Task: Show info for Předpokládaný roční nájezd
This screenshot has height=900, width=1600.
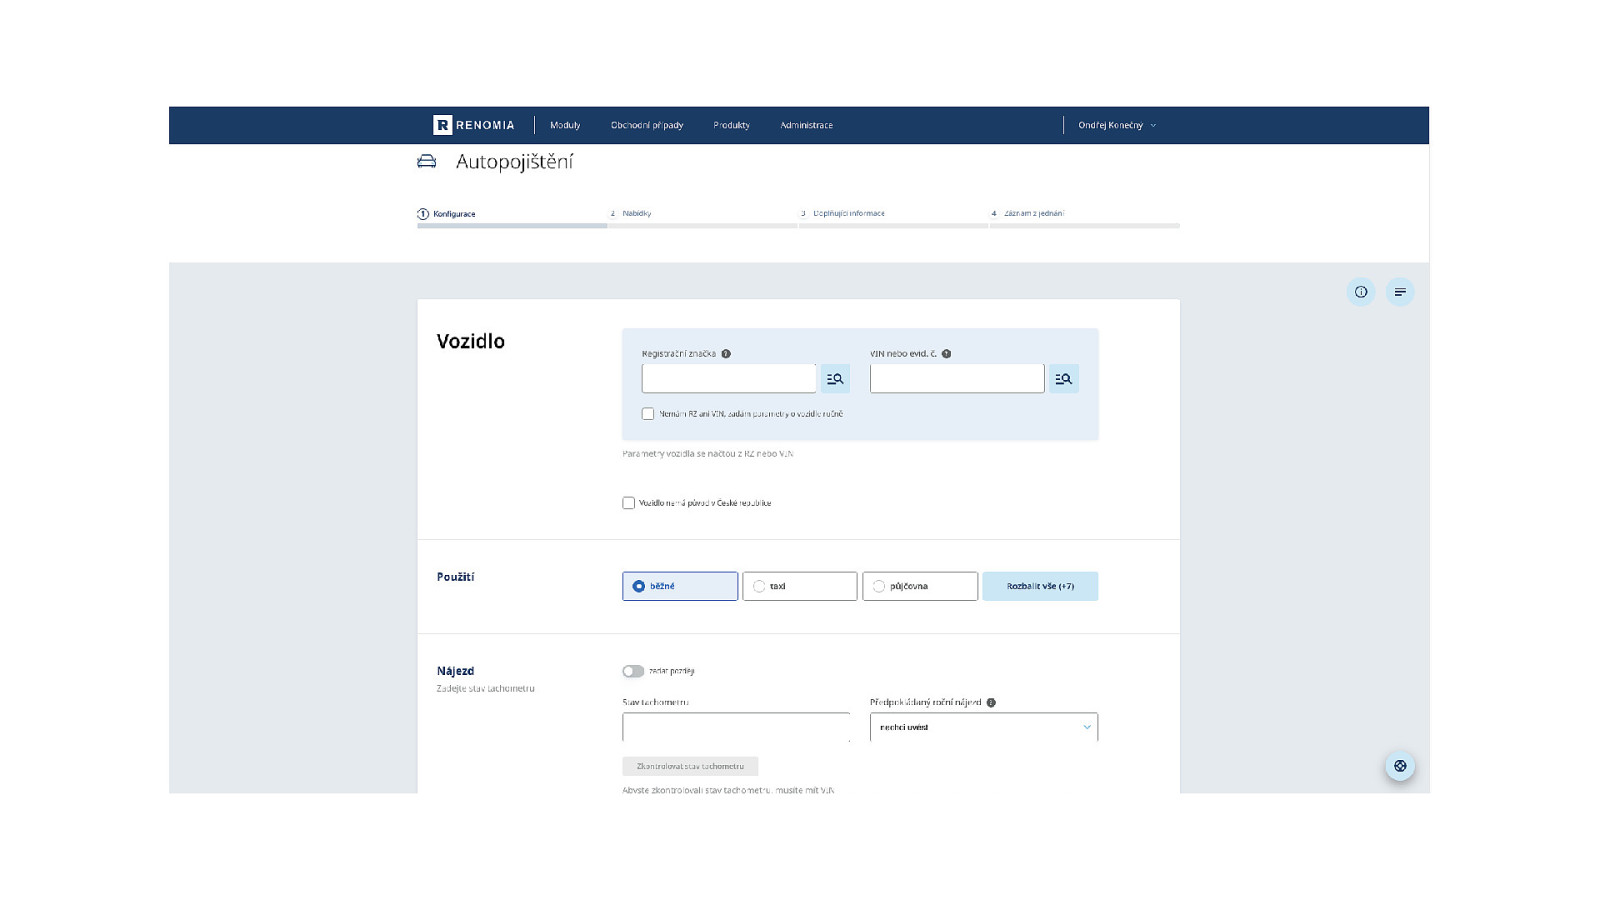Action: tap(991, 703)
